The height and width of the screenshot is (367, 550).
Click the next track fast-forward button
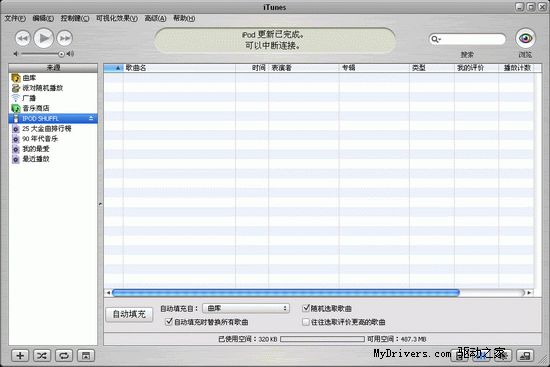(65, 38)
